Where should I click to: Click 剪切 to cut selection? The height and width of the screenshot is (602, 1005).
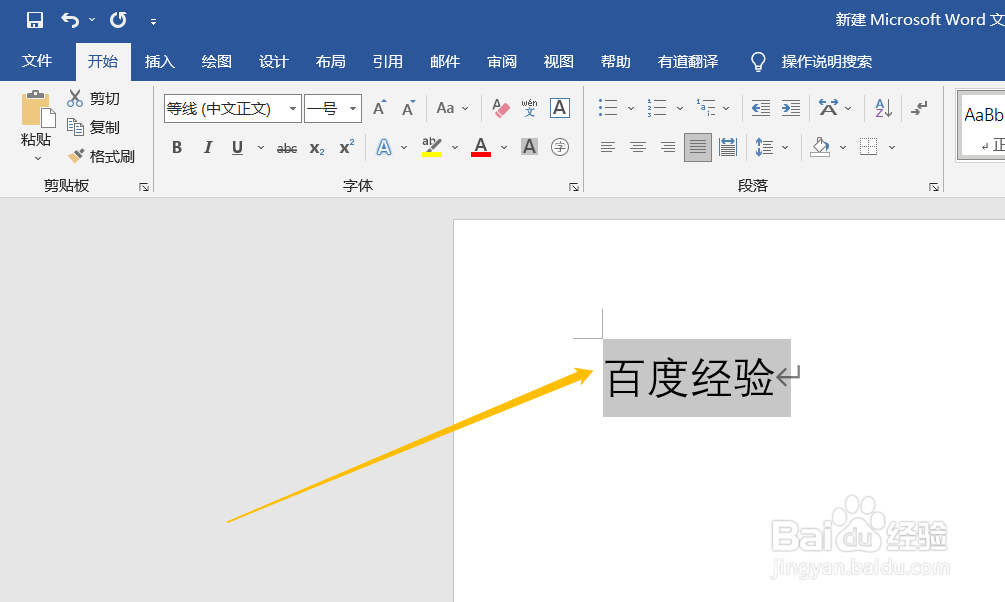(x=94, y=98)
